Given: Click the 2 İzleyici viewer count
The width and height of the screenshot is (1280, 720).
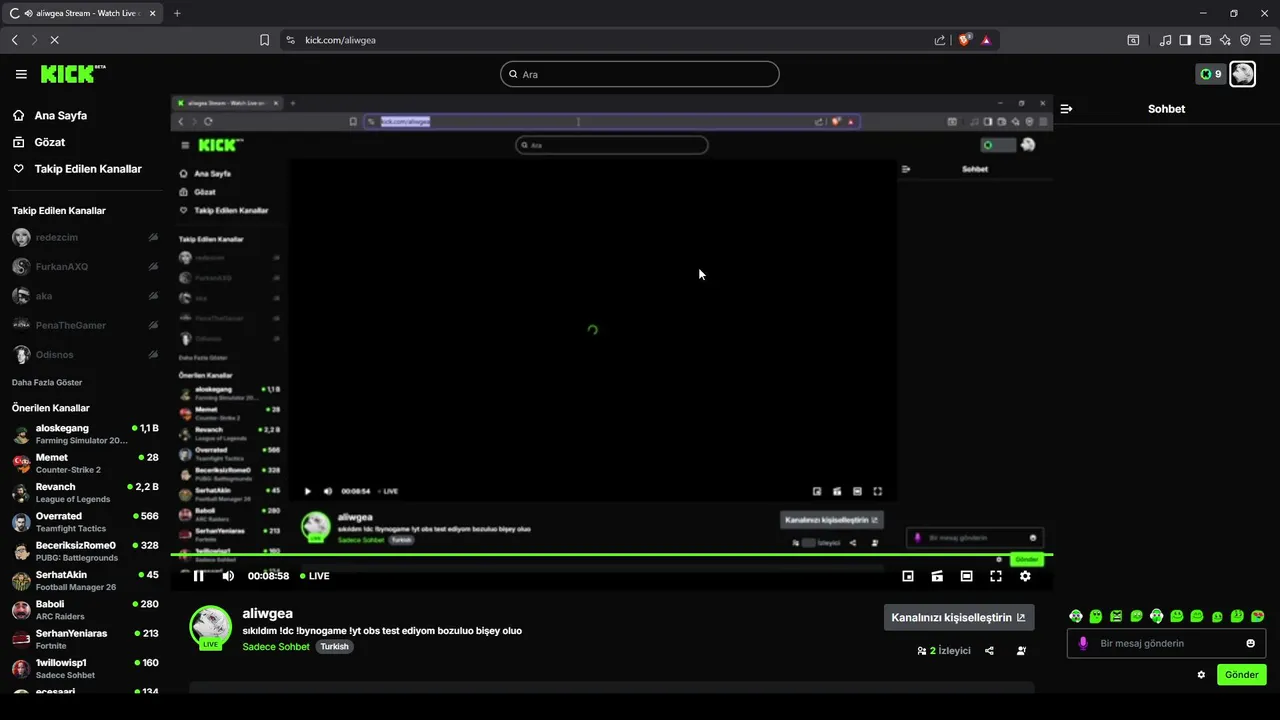Looking at the screenshot, I should (x=944, y=651).
